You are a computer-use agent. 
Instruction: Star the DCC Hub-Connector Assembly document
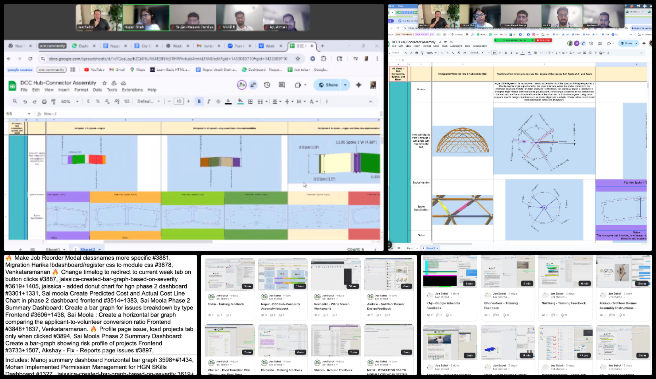[105, 83]
